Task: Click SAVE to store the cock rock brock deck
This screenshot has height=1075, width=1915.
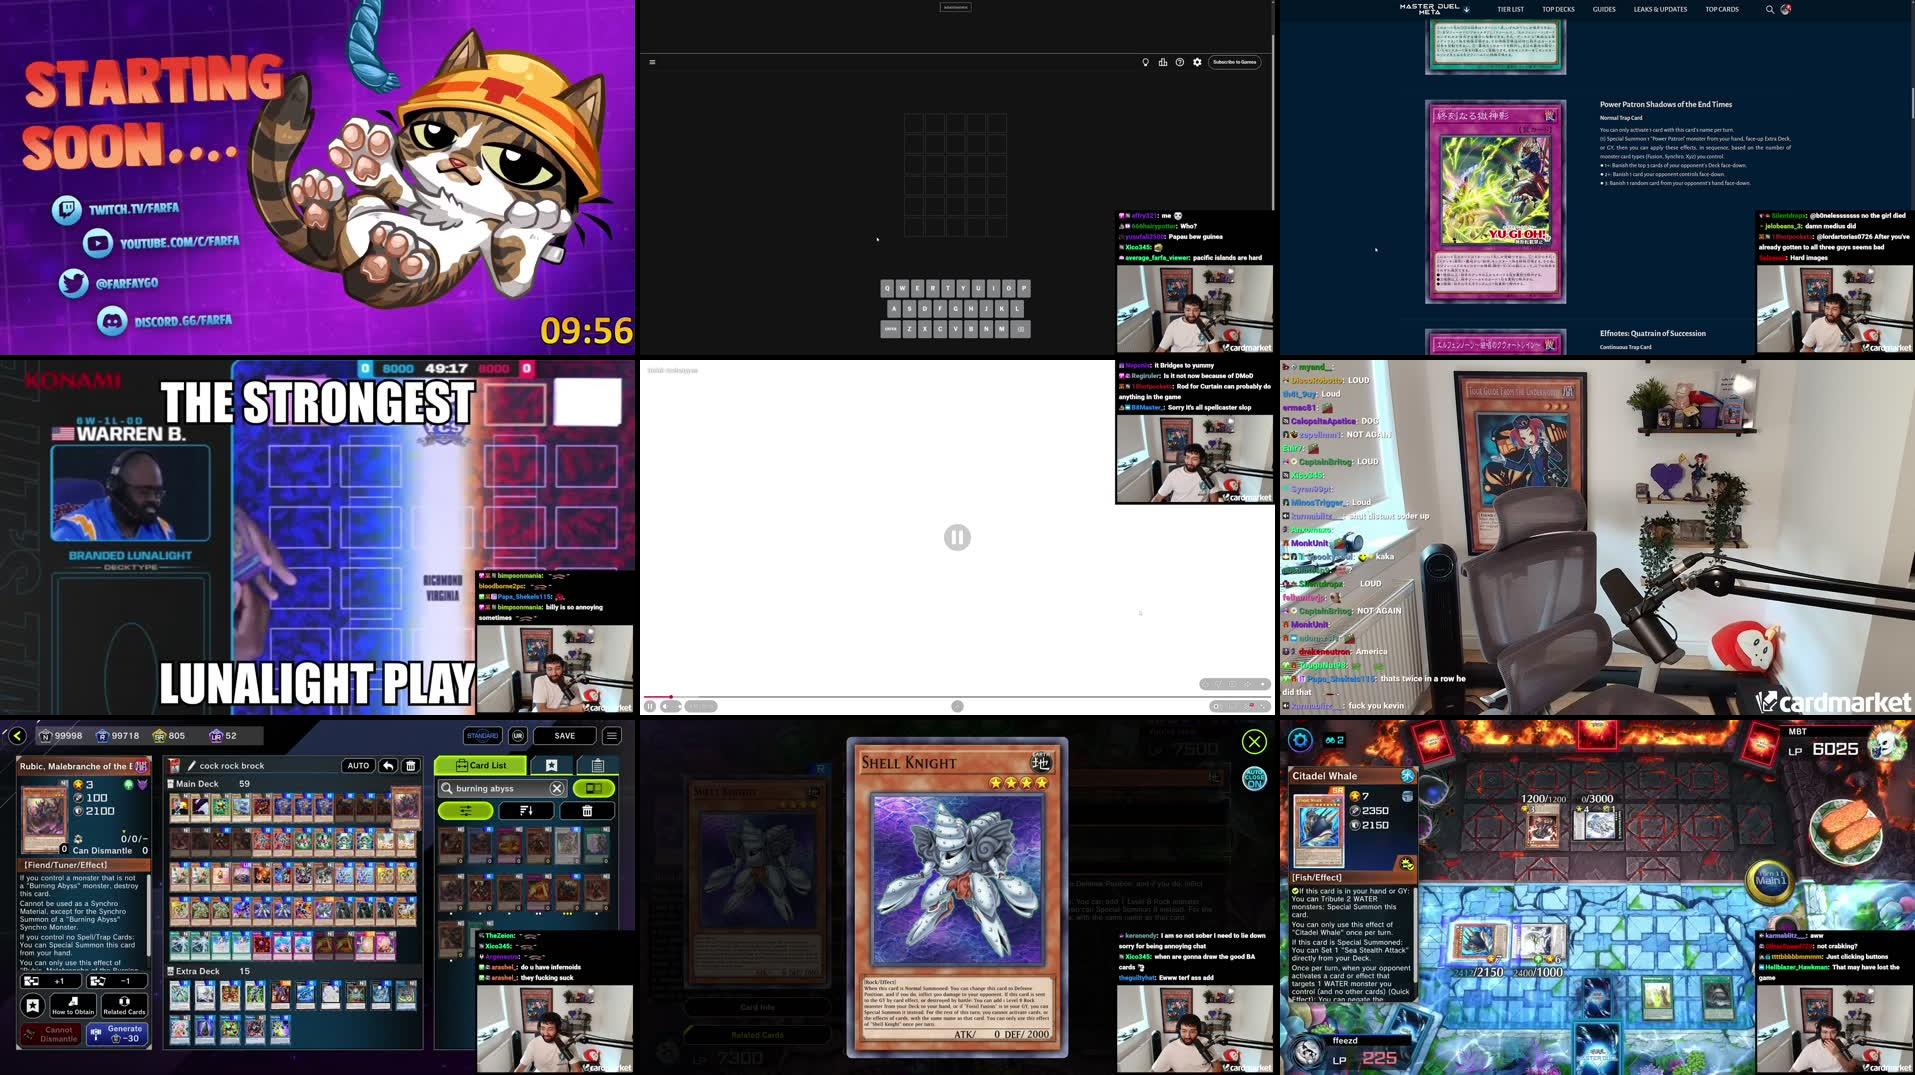Action: pos(565,735)
